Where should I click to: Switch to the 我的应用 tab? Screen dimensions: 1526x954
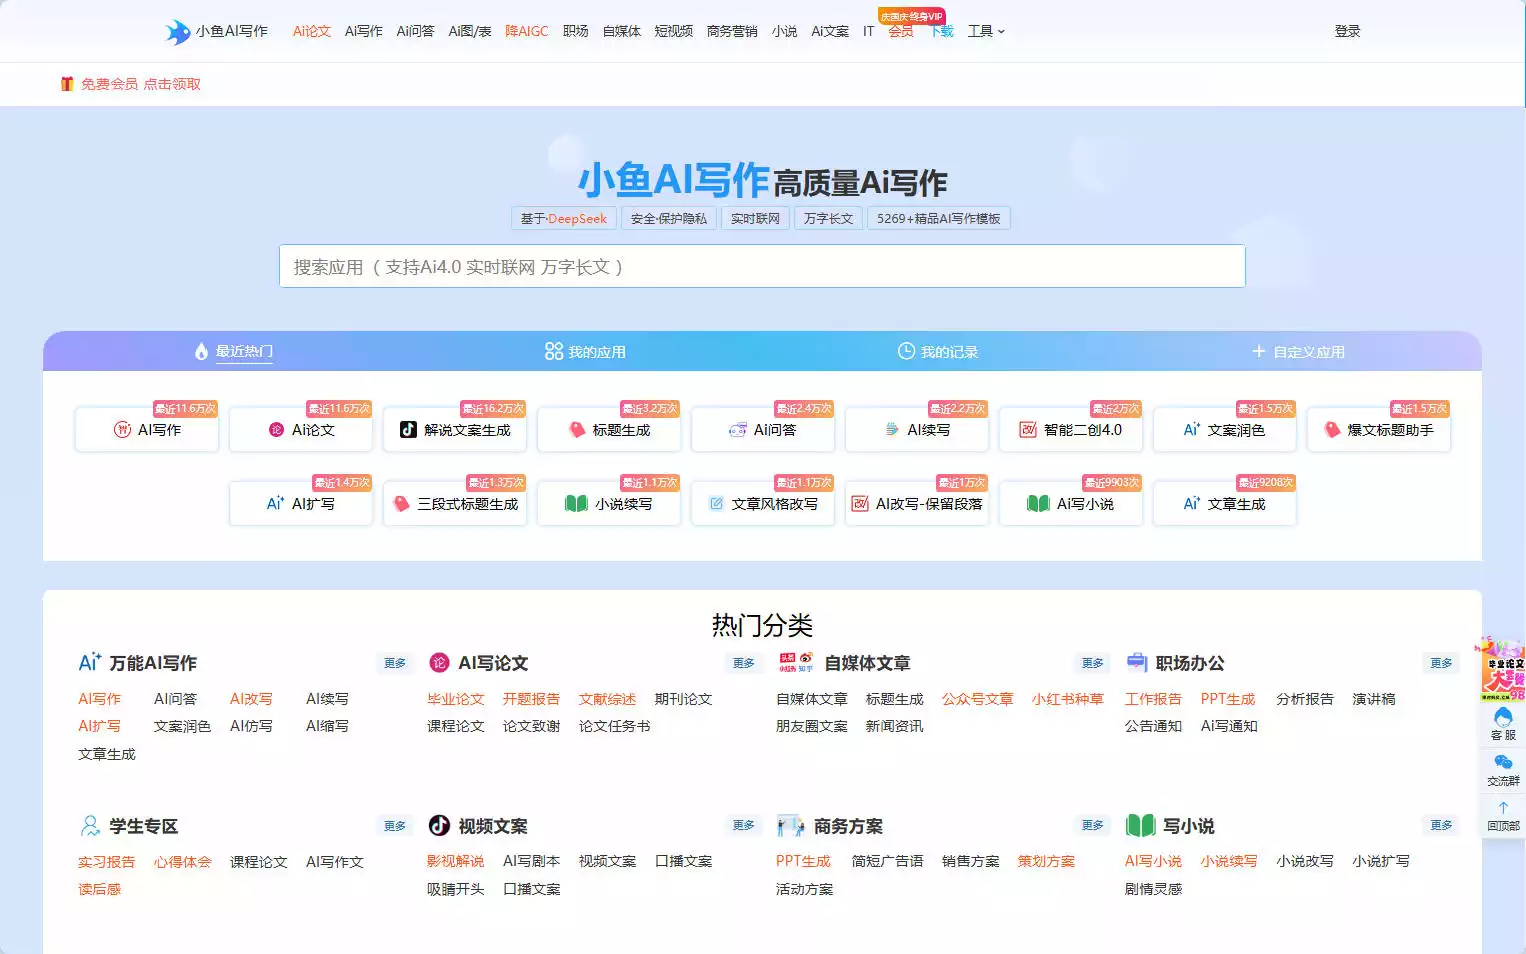point(585,351)
